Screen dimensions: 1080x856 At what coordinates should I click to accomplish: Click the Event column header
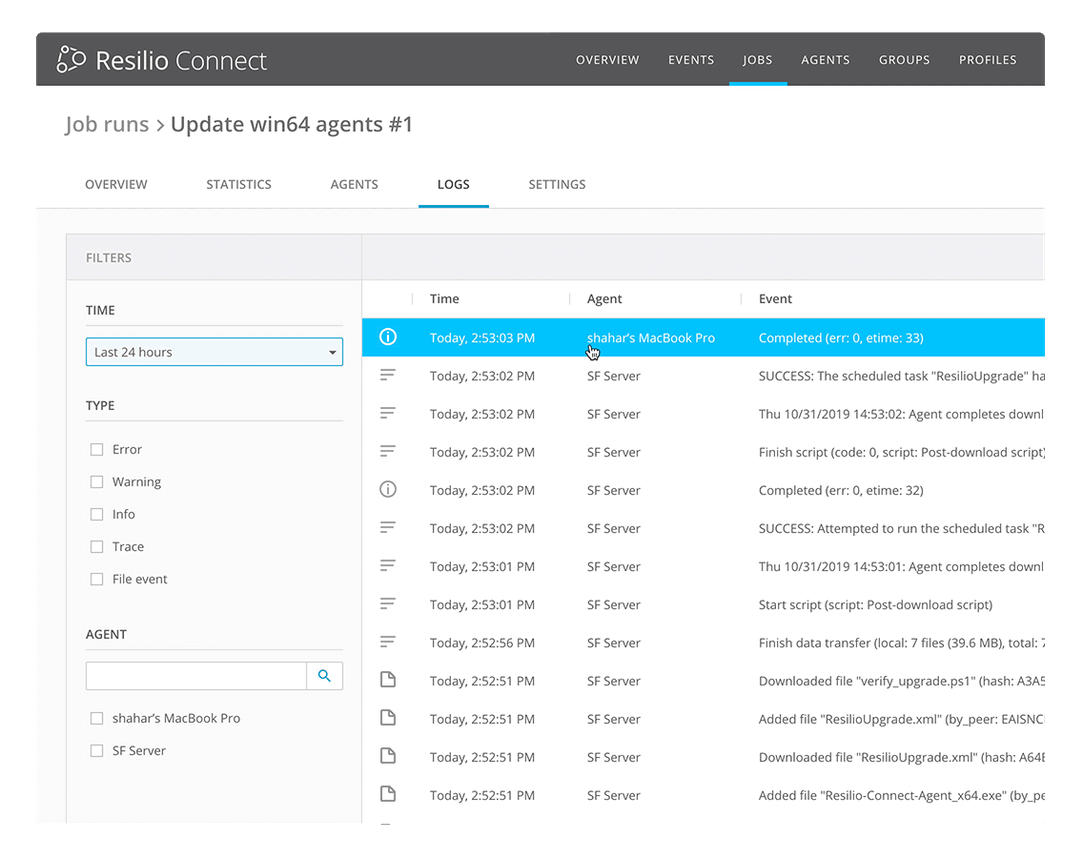click(775, 299)
